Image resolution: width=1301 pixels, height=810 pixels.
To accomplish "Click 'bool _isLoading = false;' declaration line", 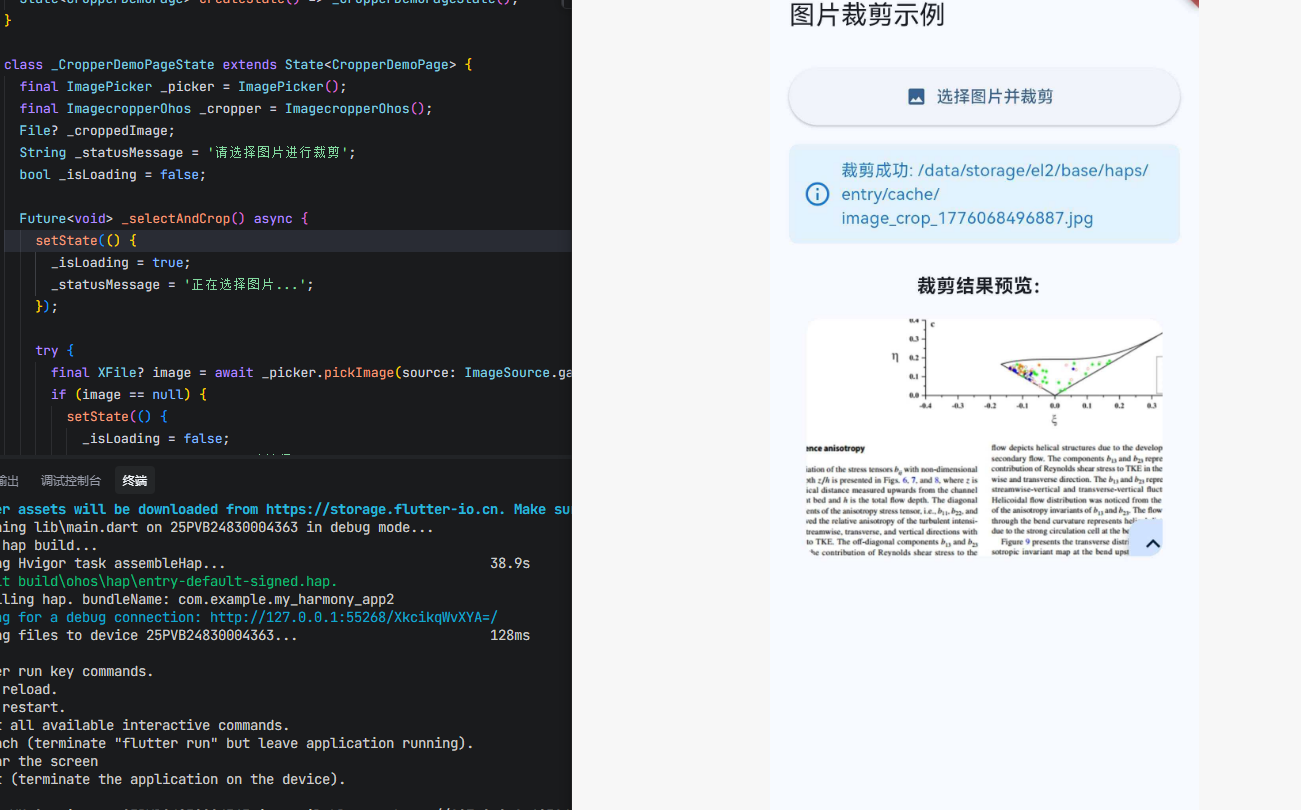I will 112,175.
